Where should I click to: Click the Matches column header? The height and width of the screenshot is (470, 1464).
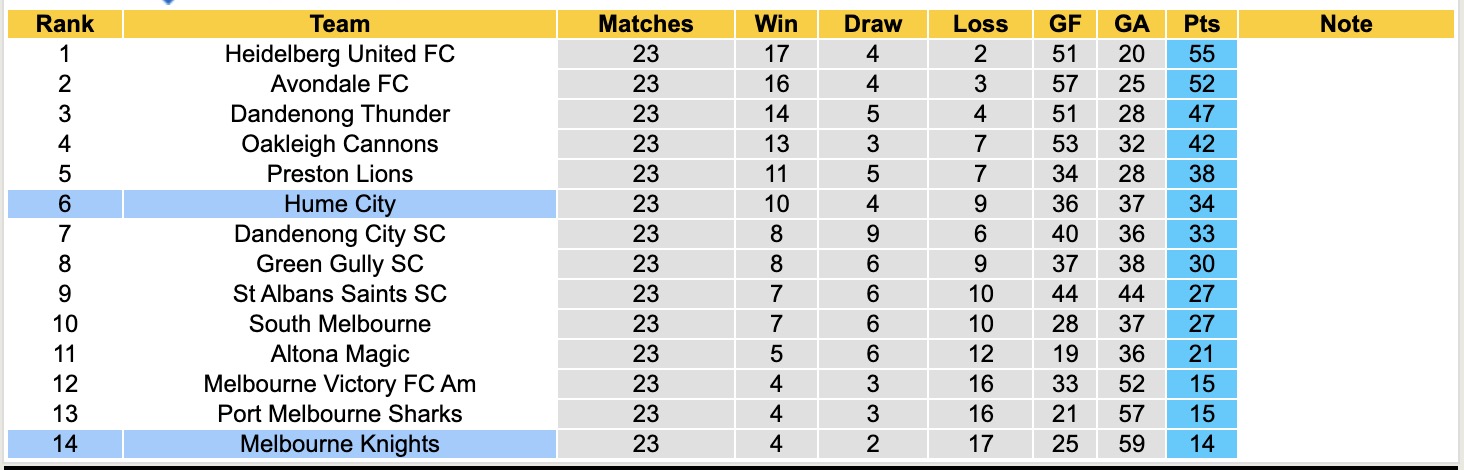(x=645, y=24)
